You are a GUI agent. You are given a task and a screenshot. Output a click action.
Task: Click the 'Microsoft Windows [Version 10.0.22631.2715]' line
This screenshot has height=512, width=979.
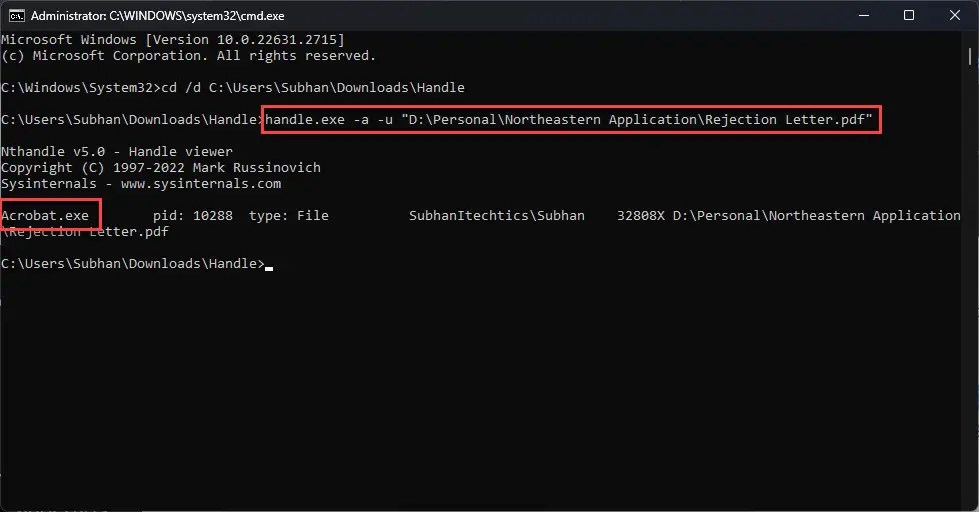173,39
